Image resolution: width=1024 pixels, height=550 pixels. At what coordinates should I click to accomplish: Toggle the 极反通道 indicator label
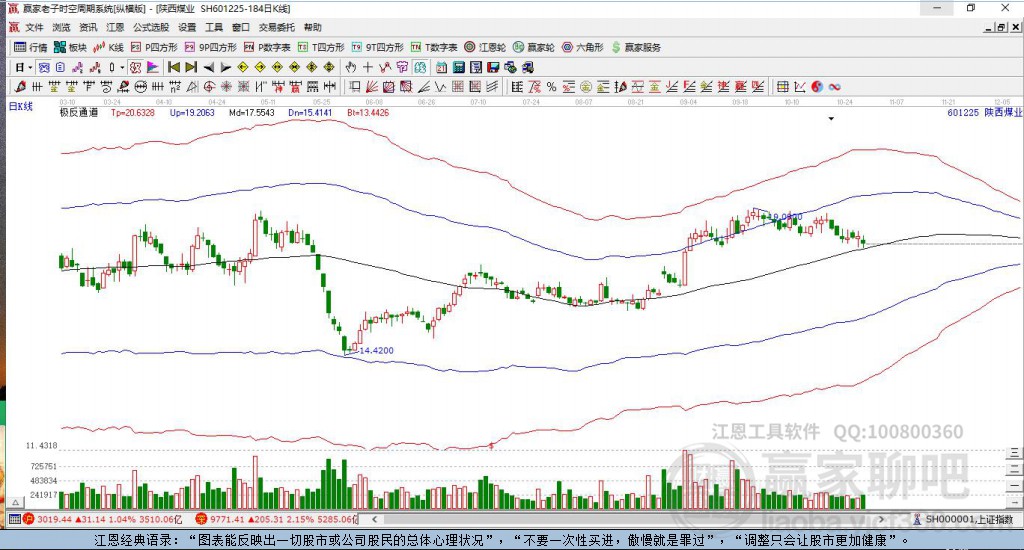79,113
